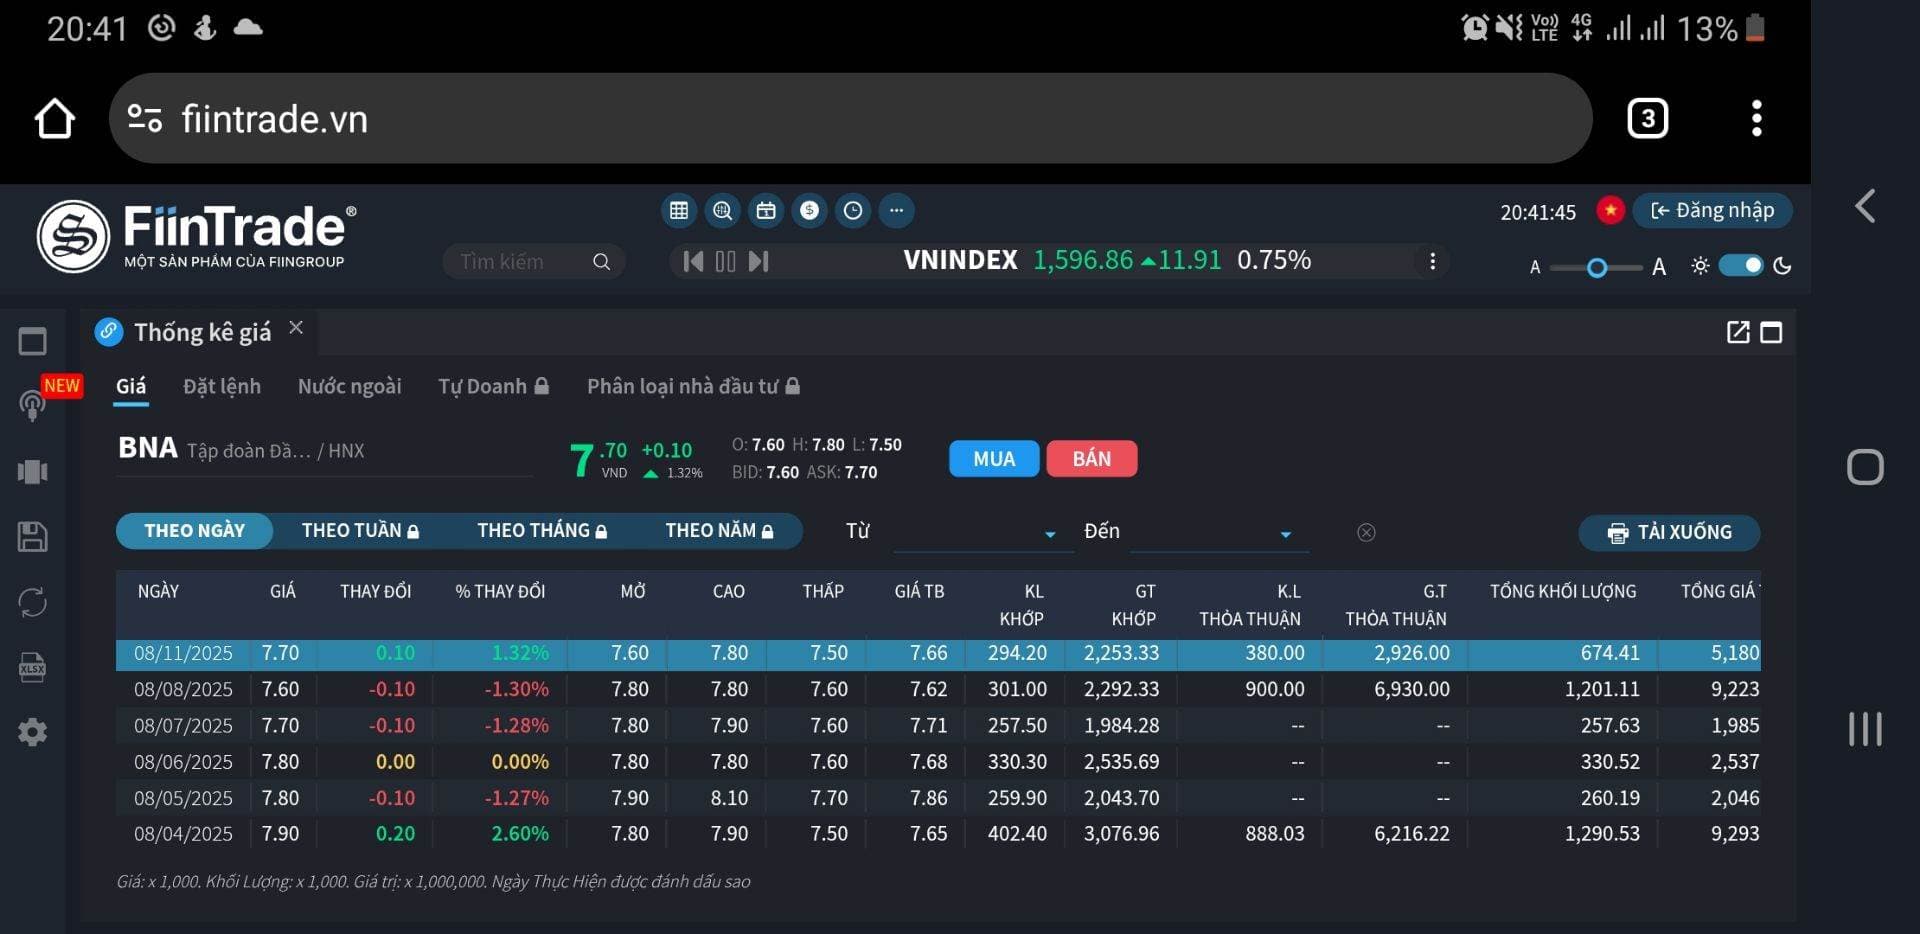Switch to the Đặt lệnh tab

click(222, 387)
